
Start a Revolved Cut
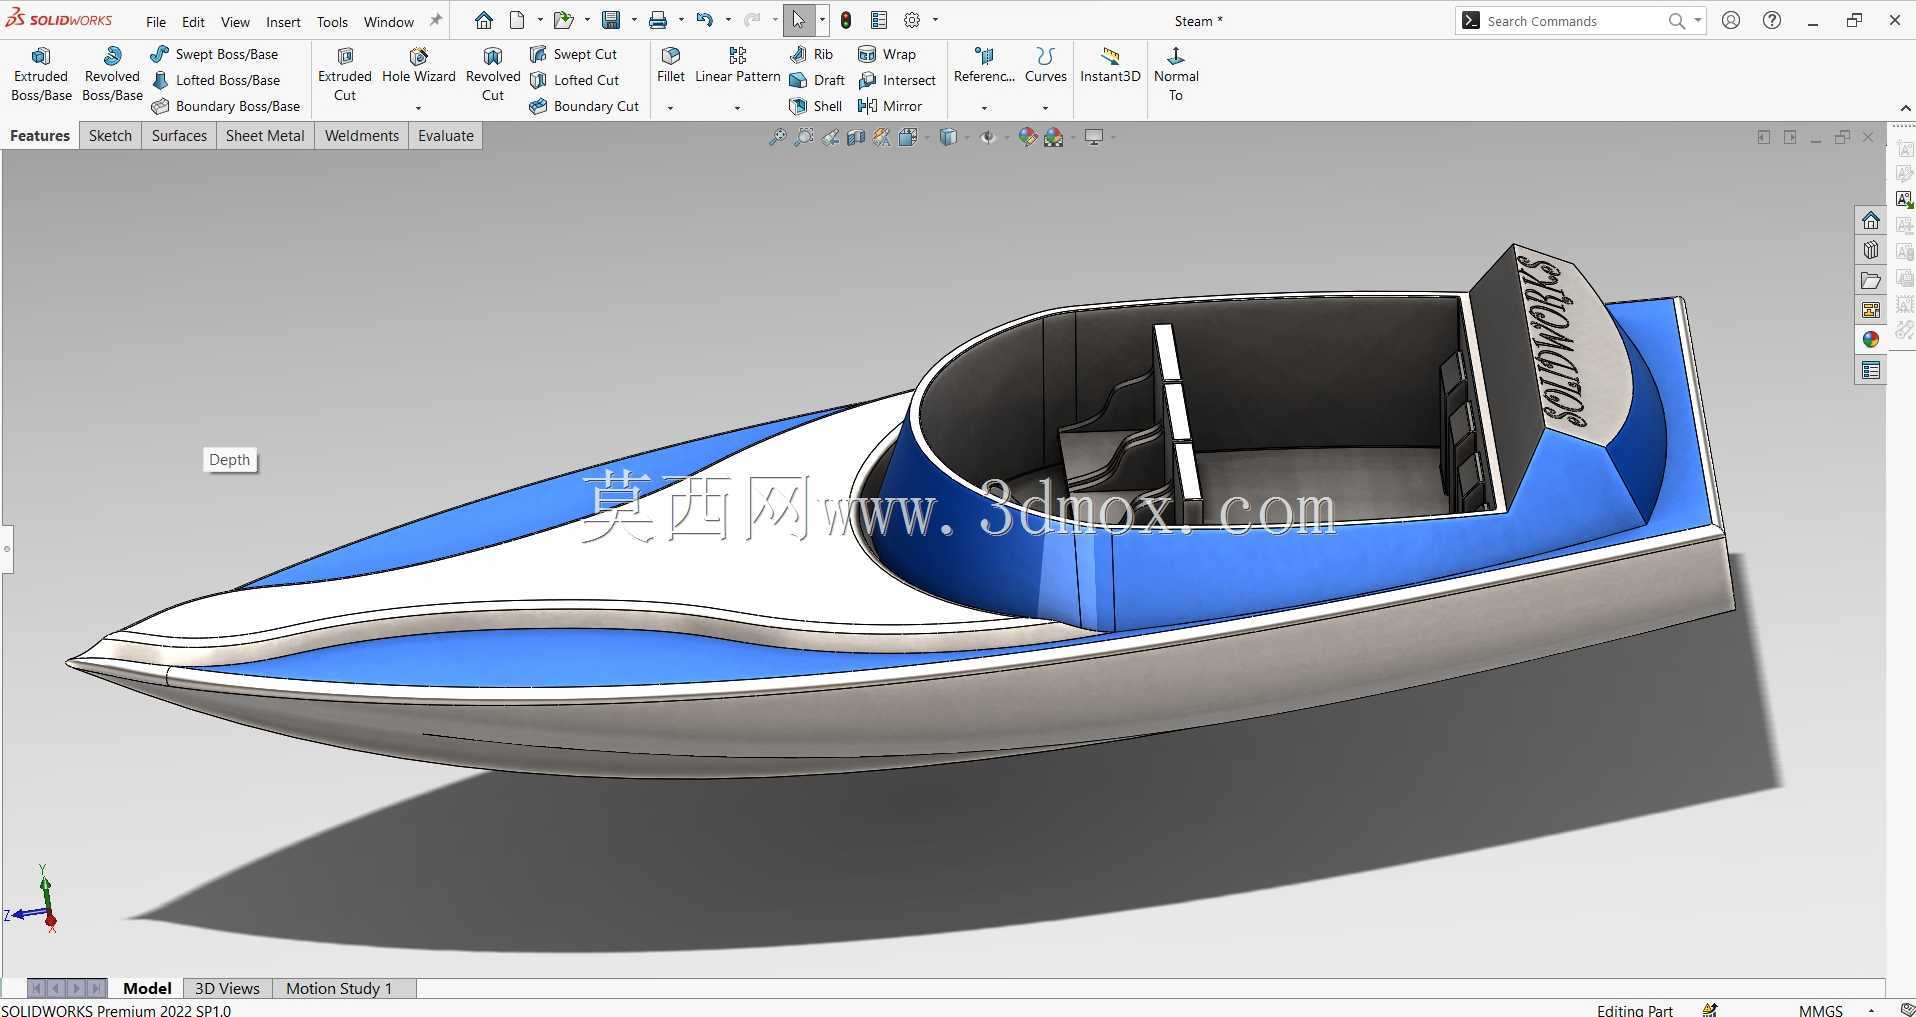click(493, 75)
